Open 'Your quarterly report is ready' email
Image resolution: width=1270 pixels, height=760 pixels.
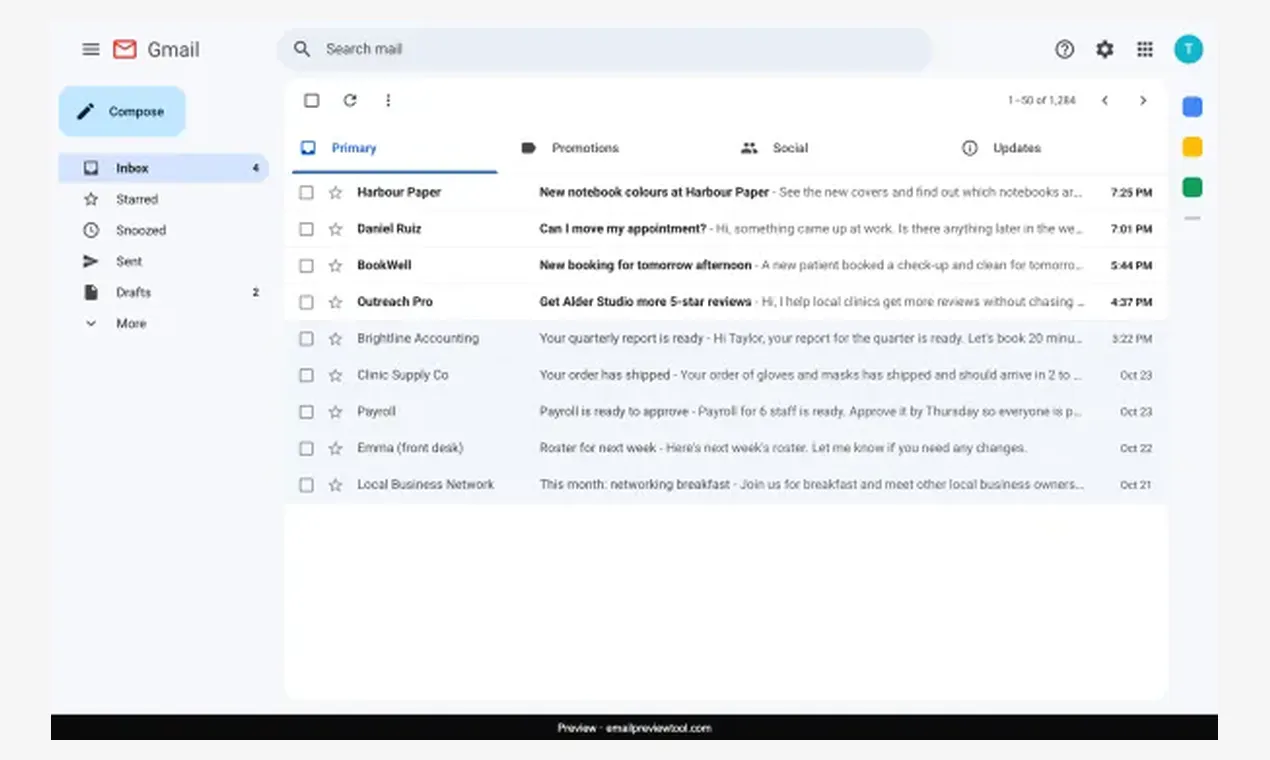coord(726,339)
